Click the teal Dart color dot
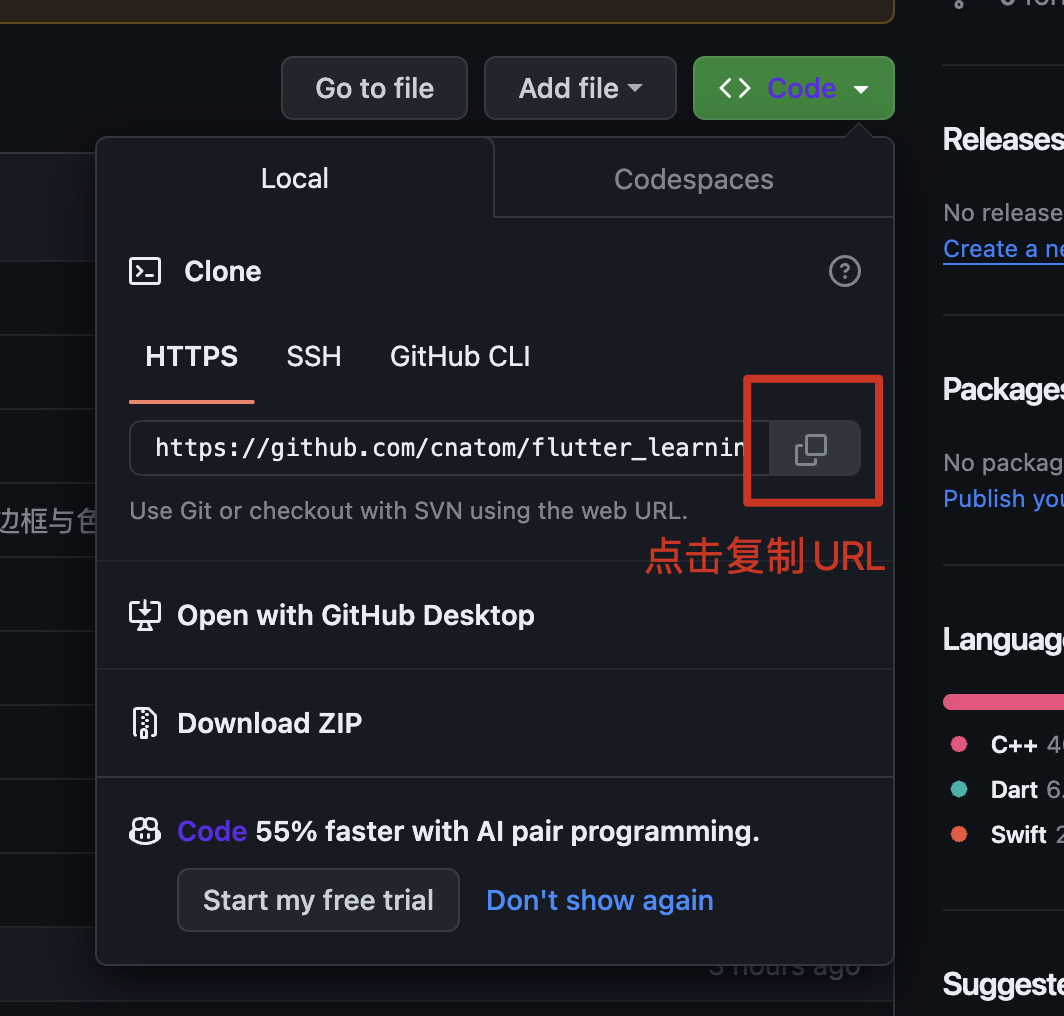 point(959,789)
